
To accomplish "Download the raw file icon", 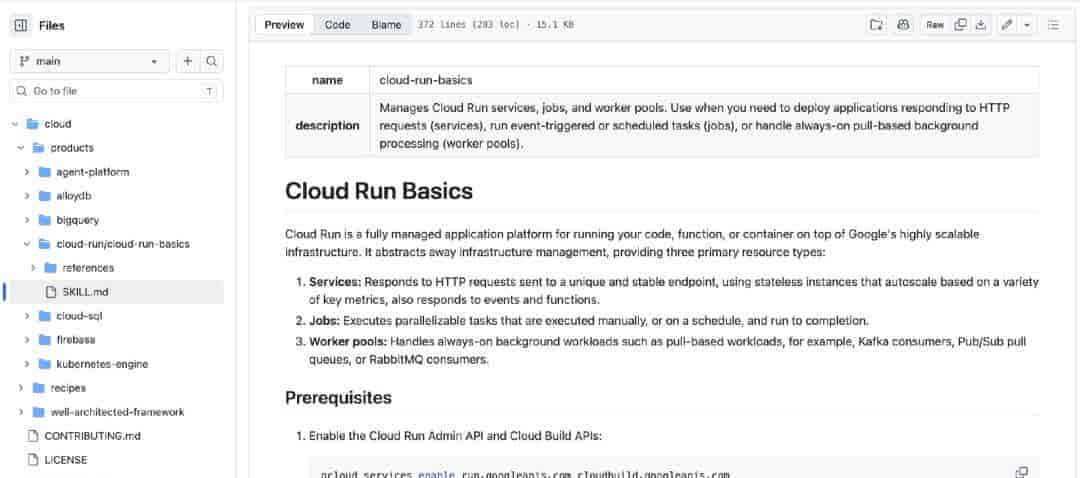I will 981,25.
